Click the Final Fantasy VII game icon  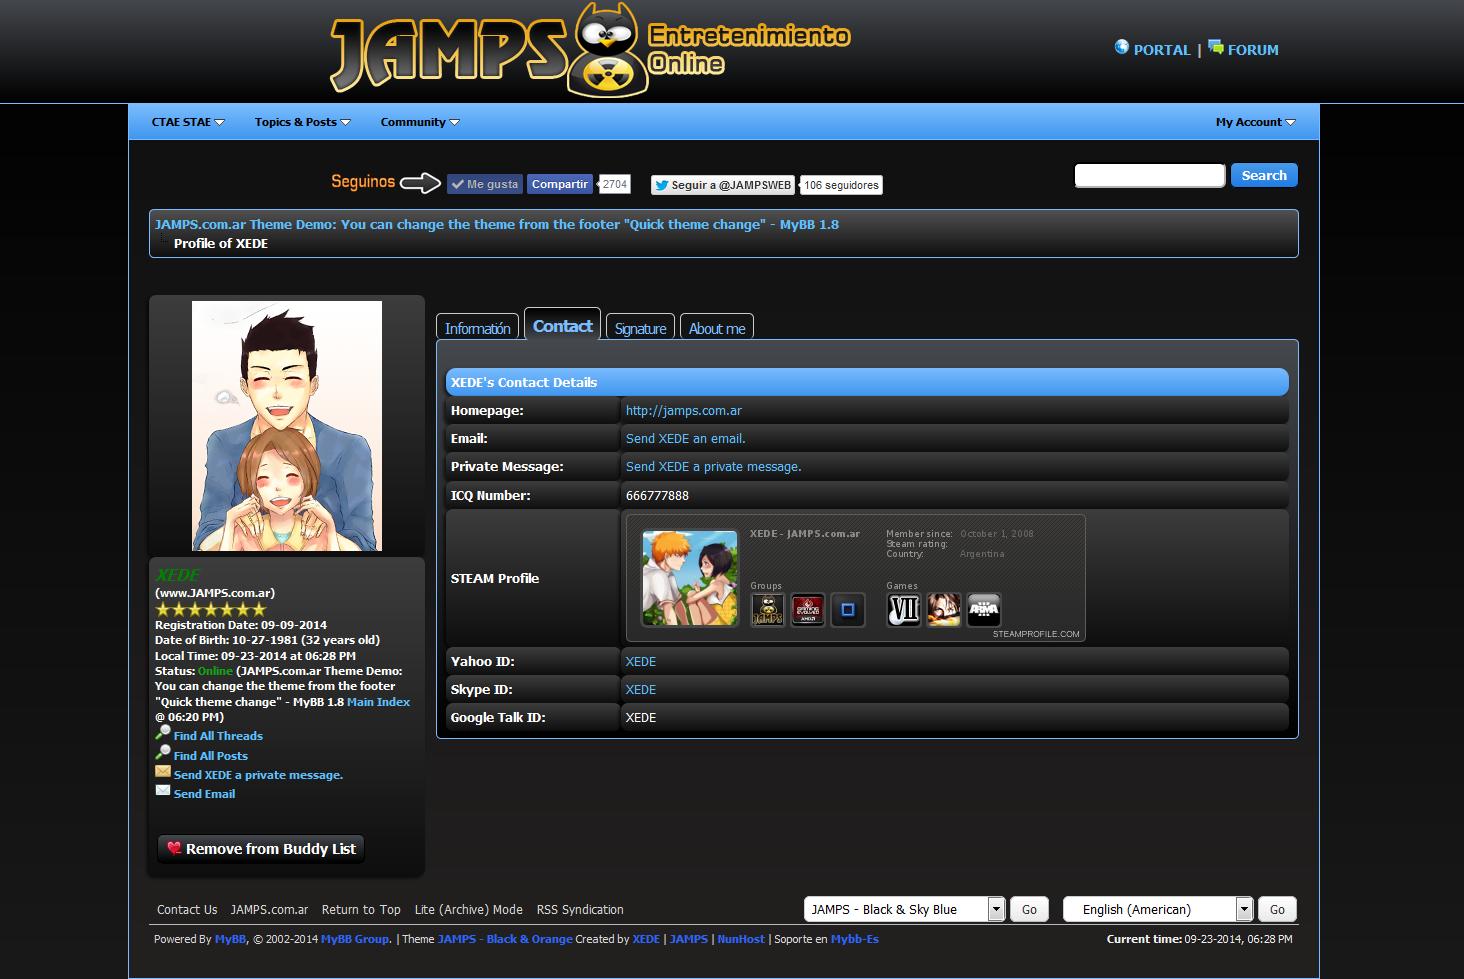tap(903, 610)
